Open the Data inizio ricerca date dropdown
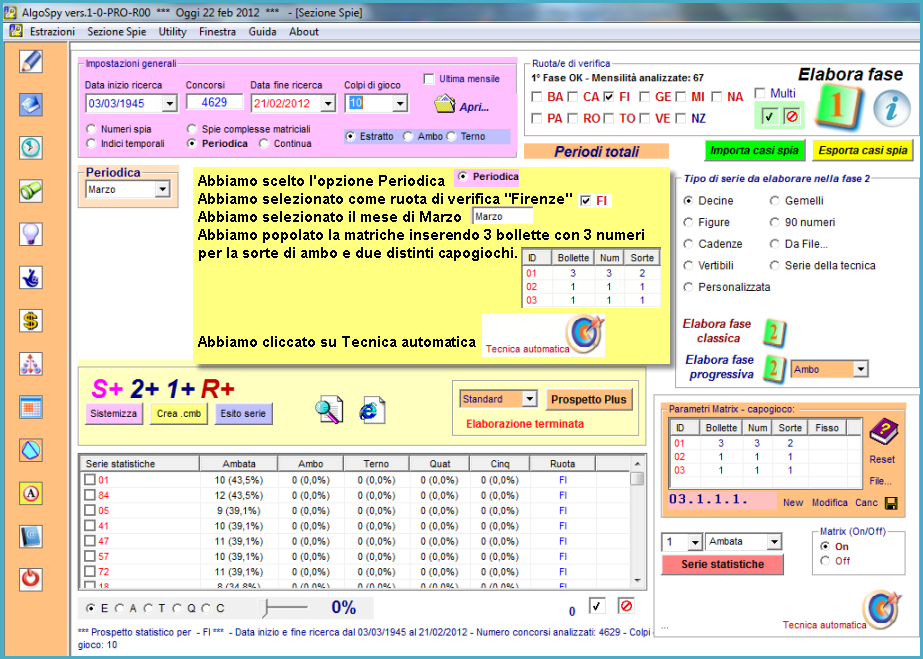The height and width of the screenshot is (659, 923). (170, 104)
